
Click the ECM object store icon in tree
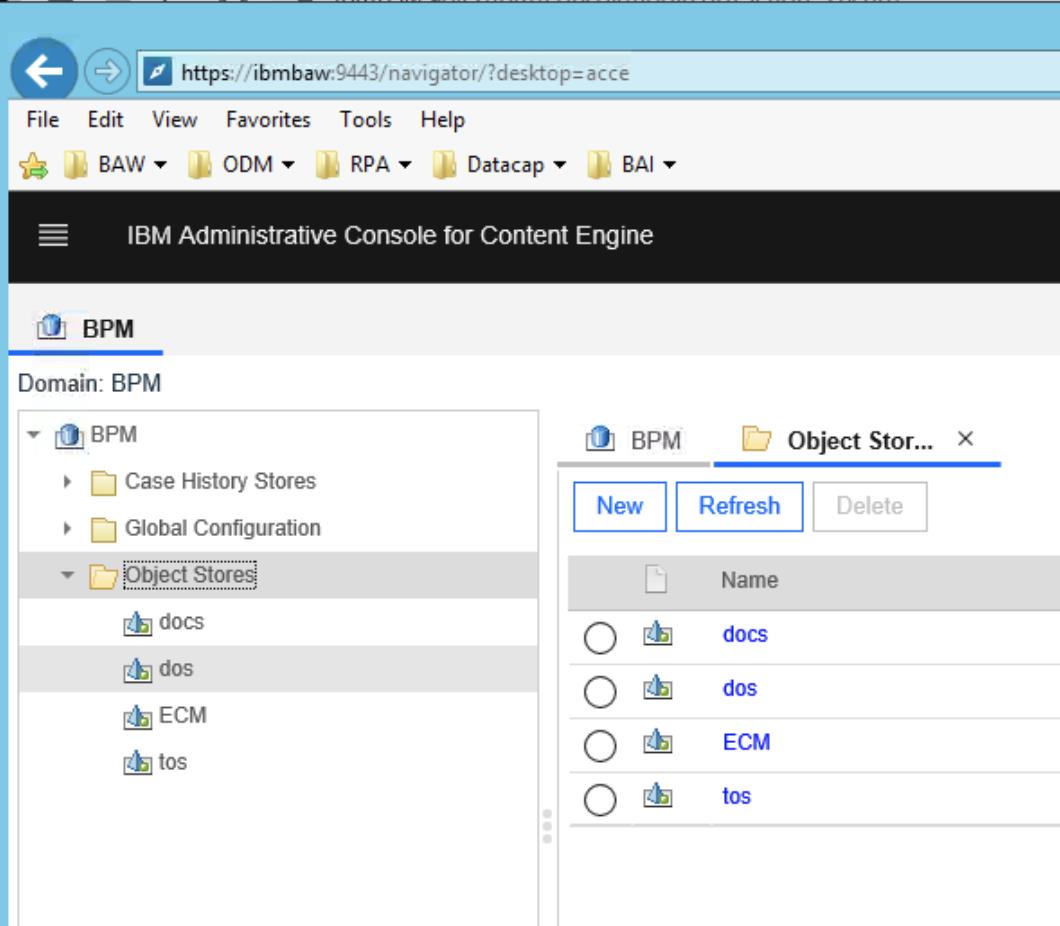click(138, 716)
